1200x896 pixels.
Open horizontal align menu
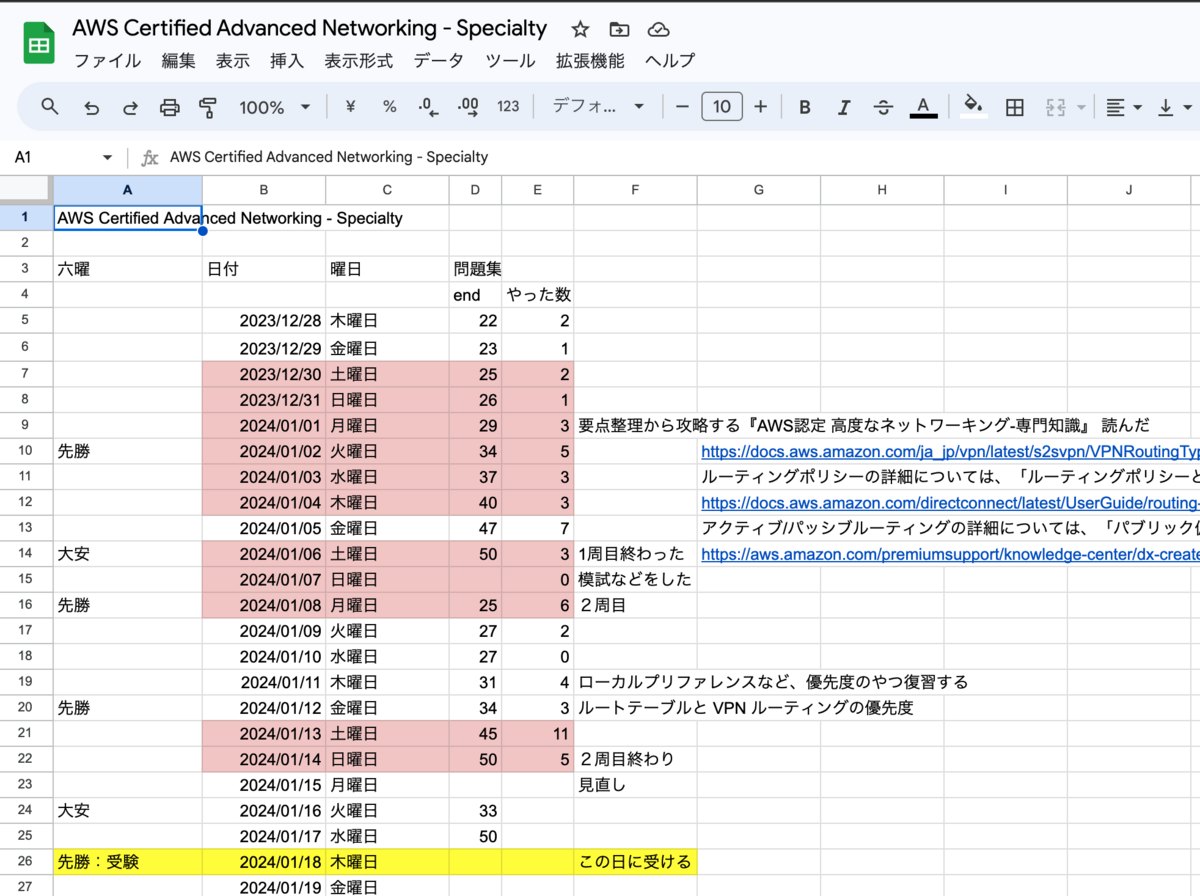1122,107
